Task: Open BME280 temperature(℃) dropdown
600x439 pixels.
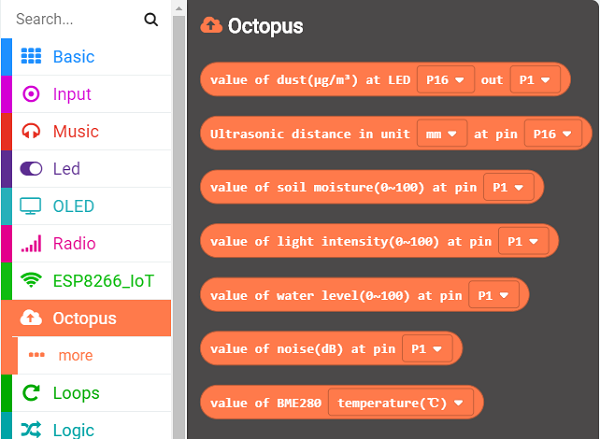Action: pyautogui.click(x=401, y=403)
